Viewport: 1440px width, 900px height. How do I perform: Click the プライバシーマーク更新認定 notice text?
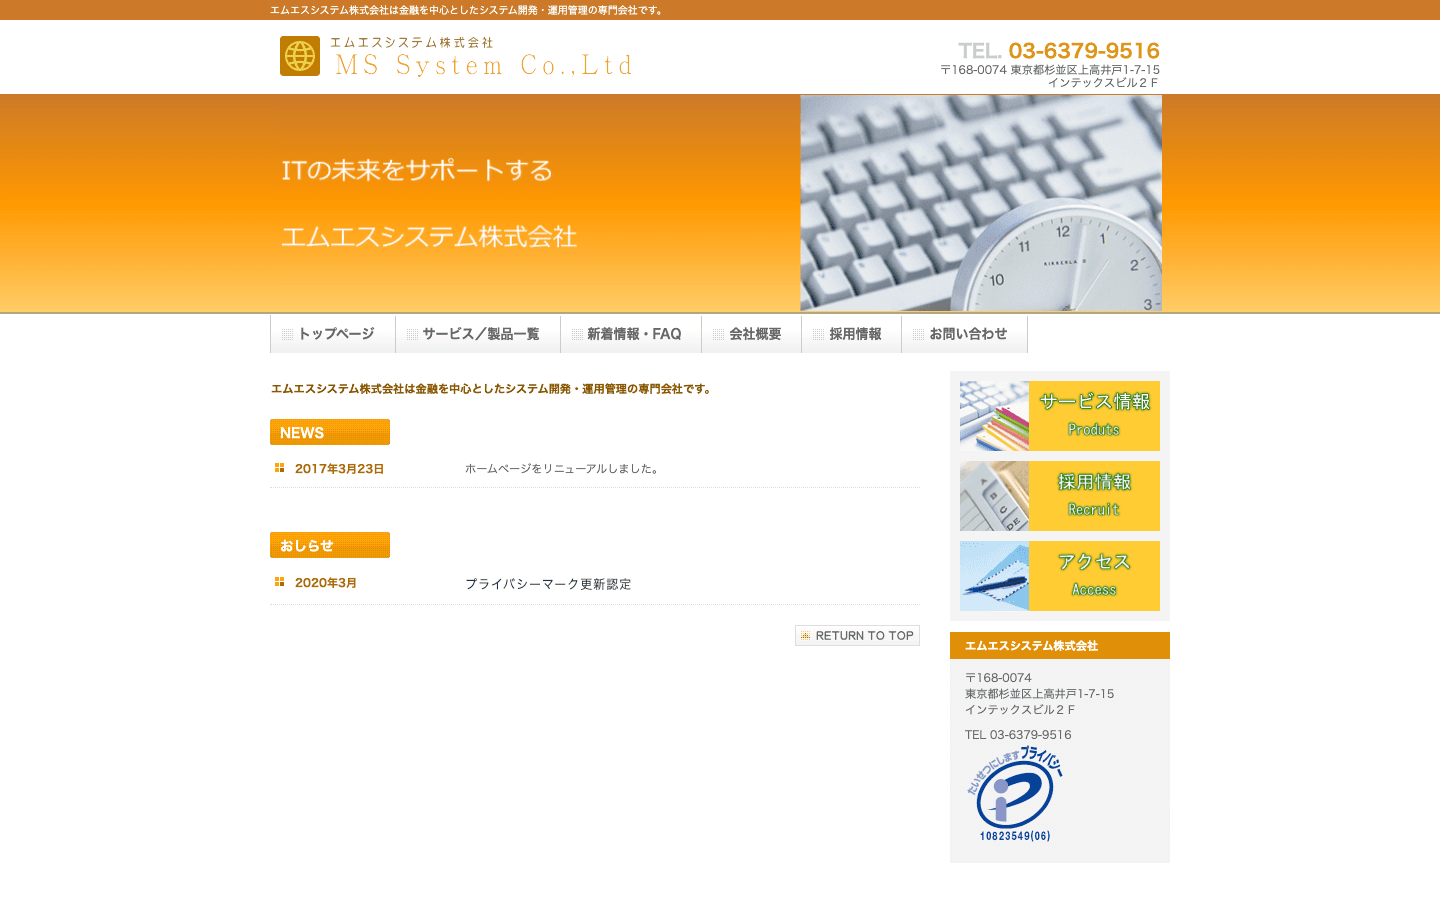pos(548,584)
